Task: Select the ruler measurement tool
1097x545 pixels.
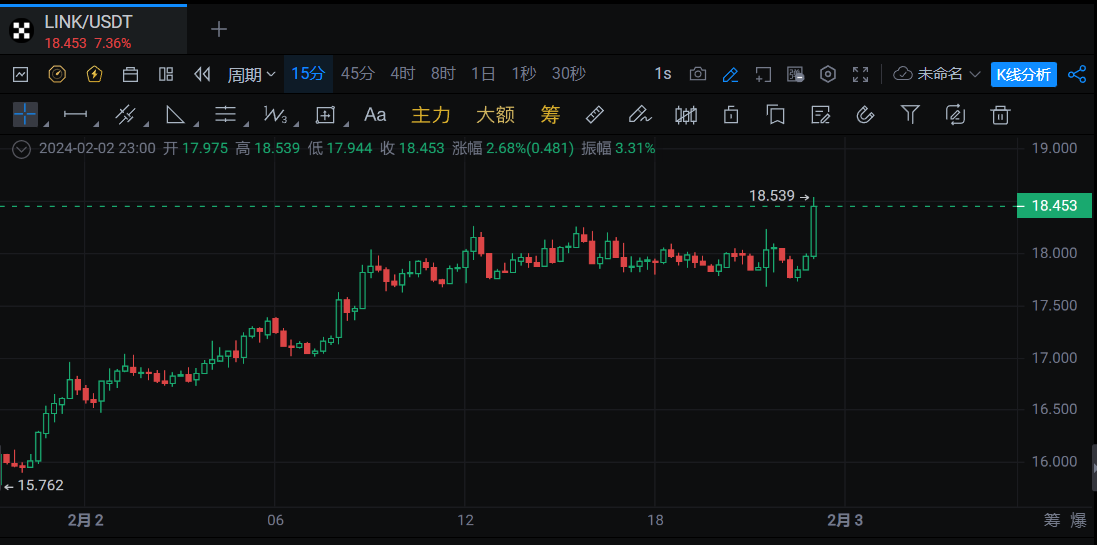Action: point(594,115)
